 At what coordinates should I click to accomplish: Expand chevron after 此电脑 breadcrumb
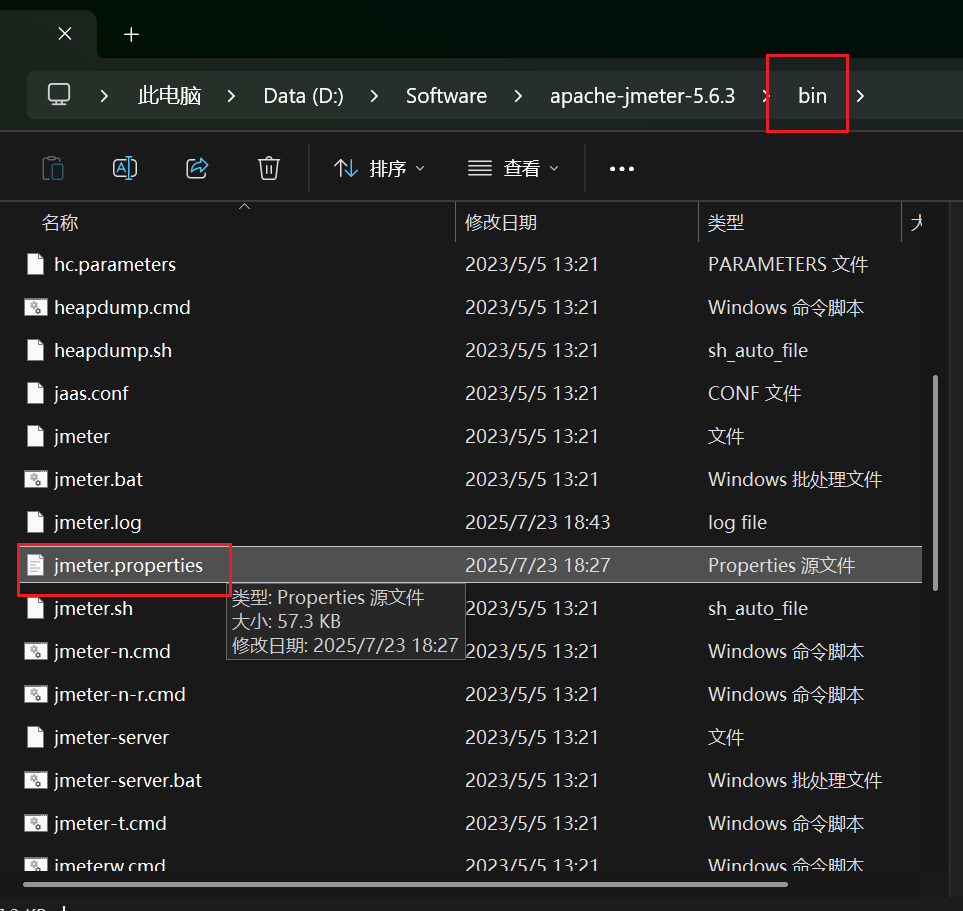[232, 96]
